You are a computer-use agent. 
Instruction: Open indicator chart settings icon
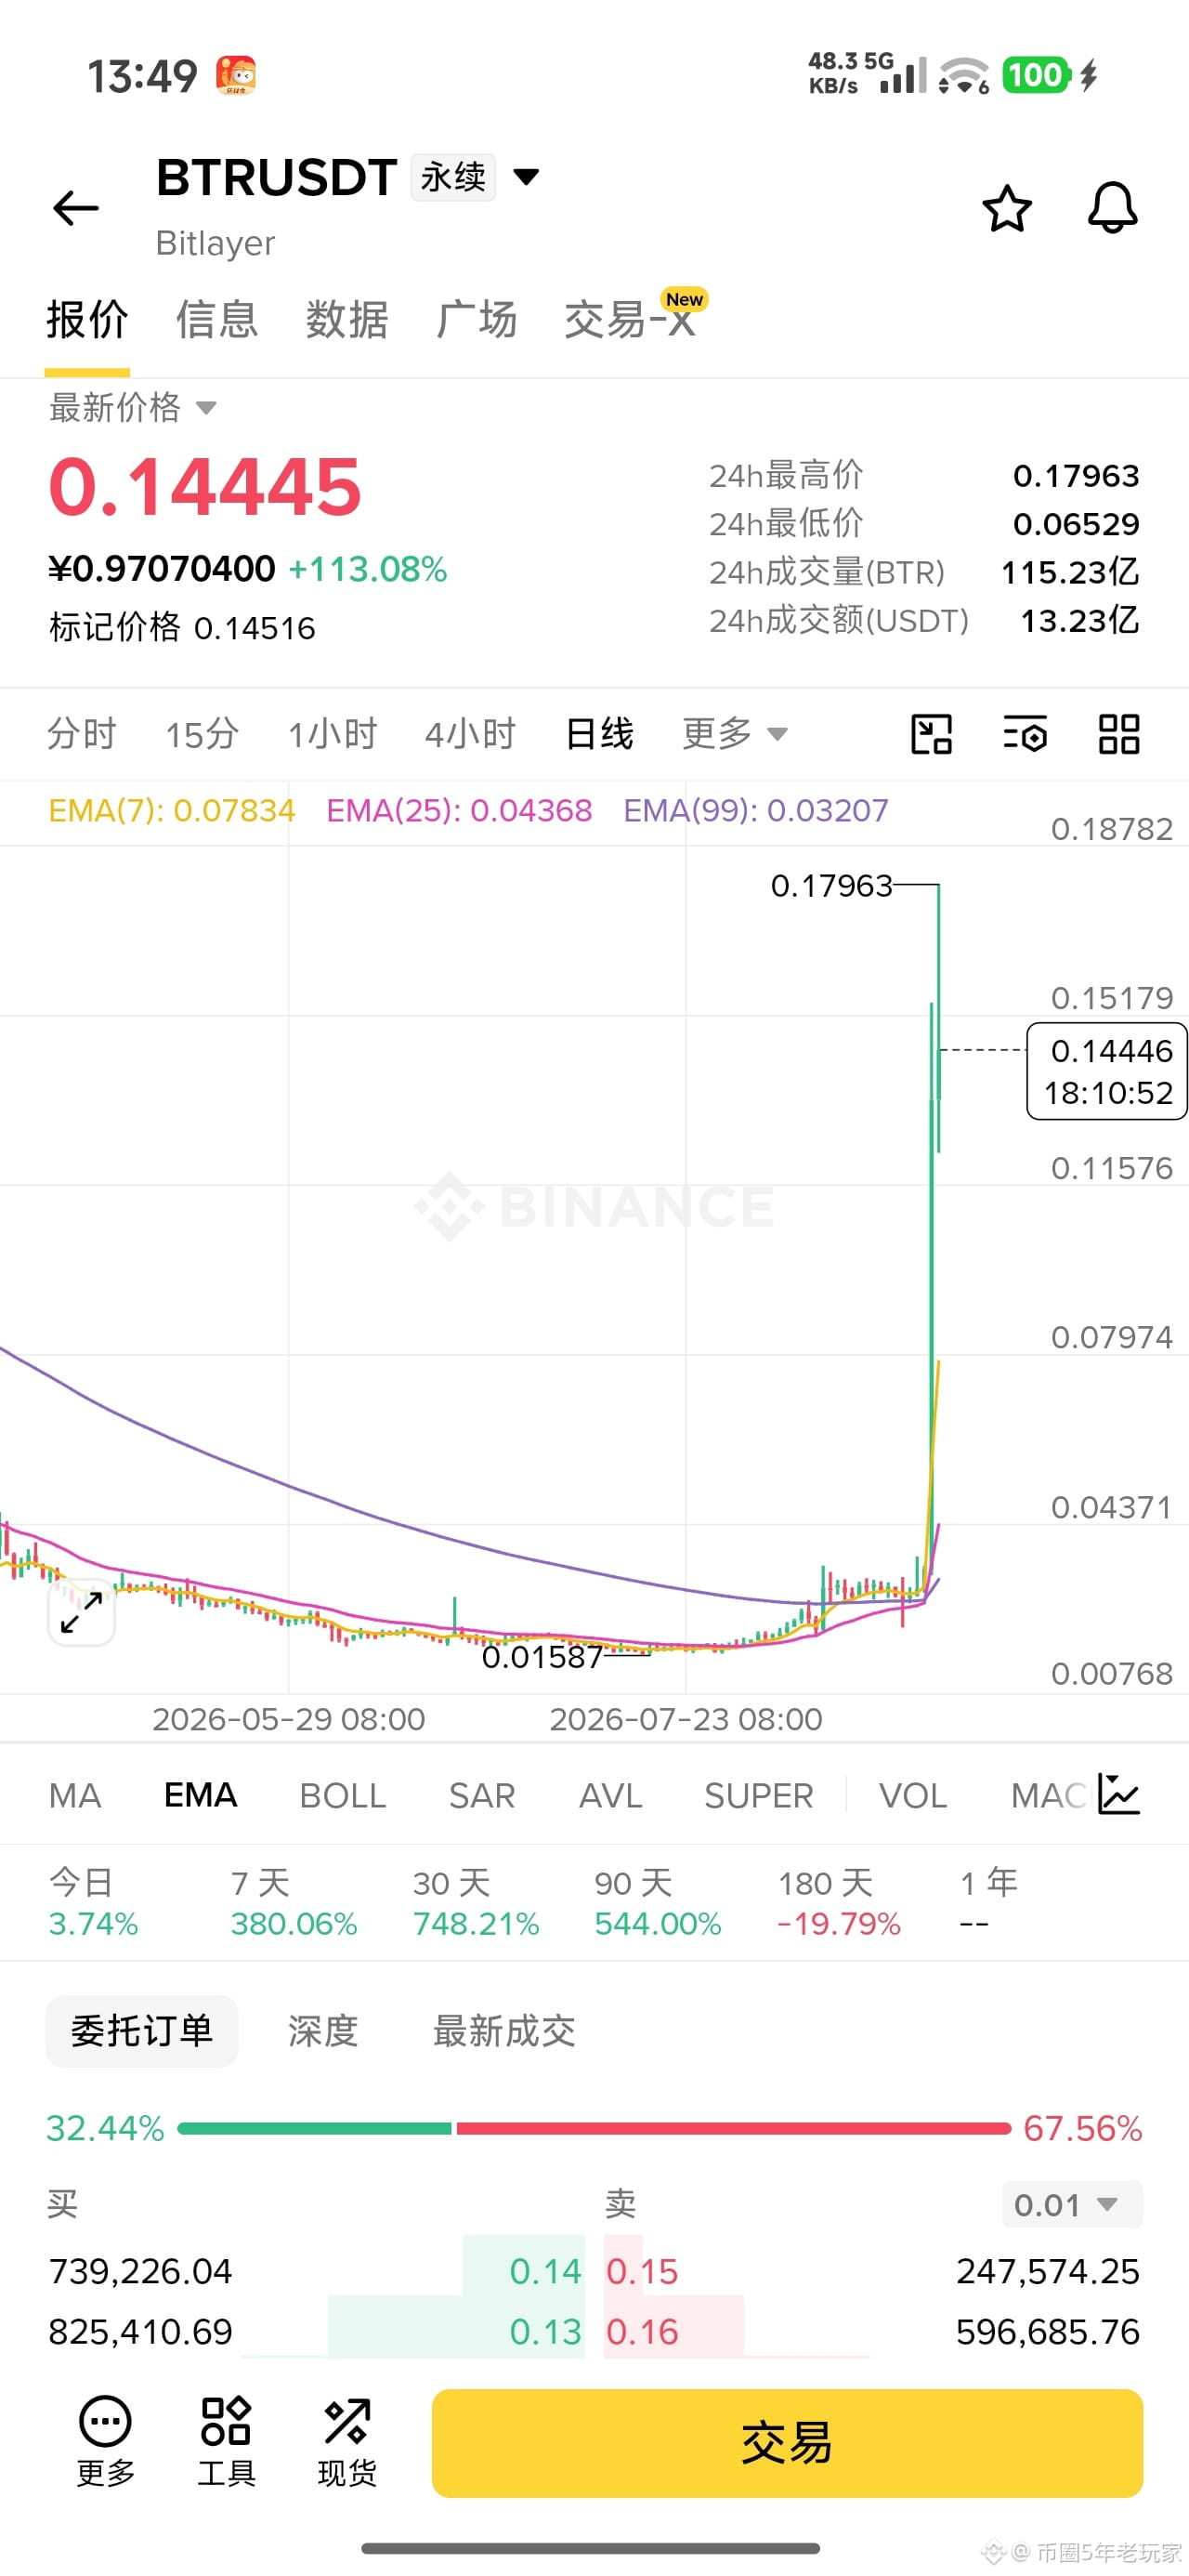pyautogui.click(x=1119, y=1794)
